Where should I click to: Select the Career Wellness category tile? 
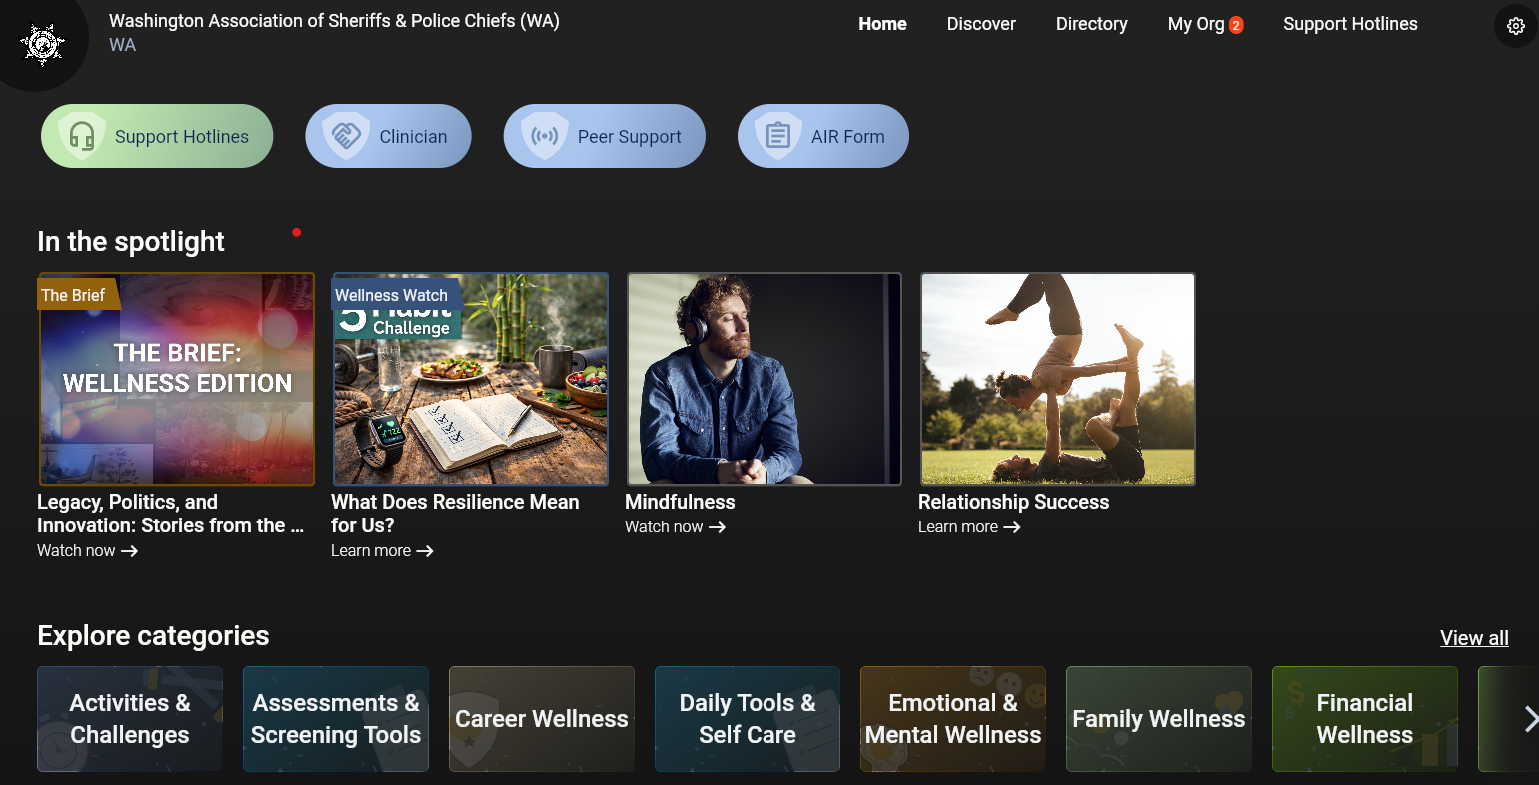click(541, 719)
